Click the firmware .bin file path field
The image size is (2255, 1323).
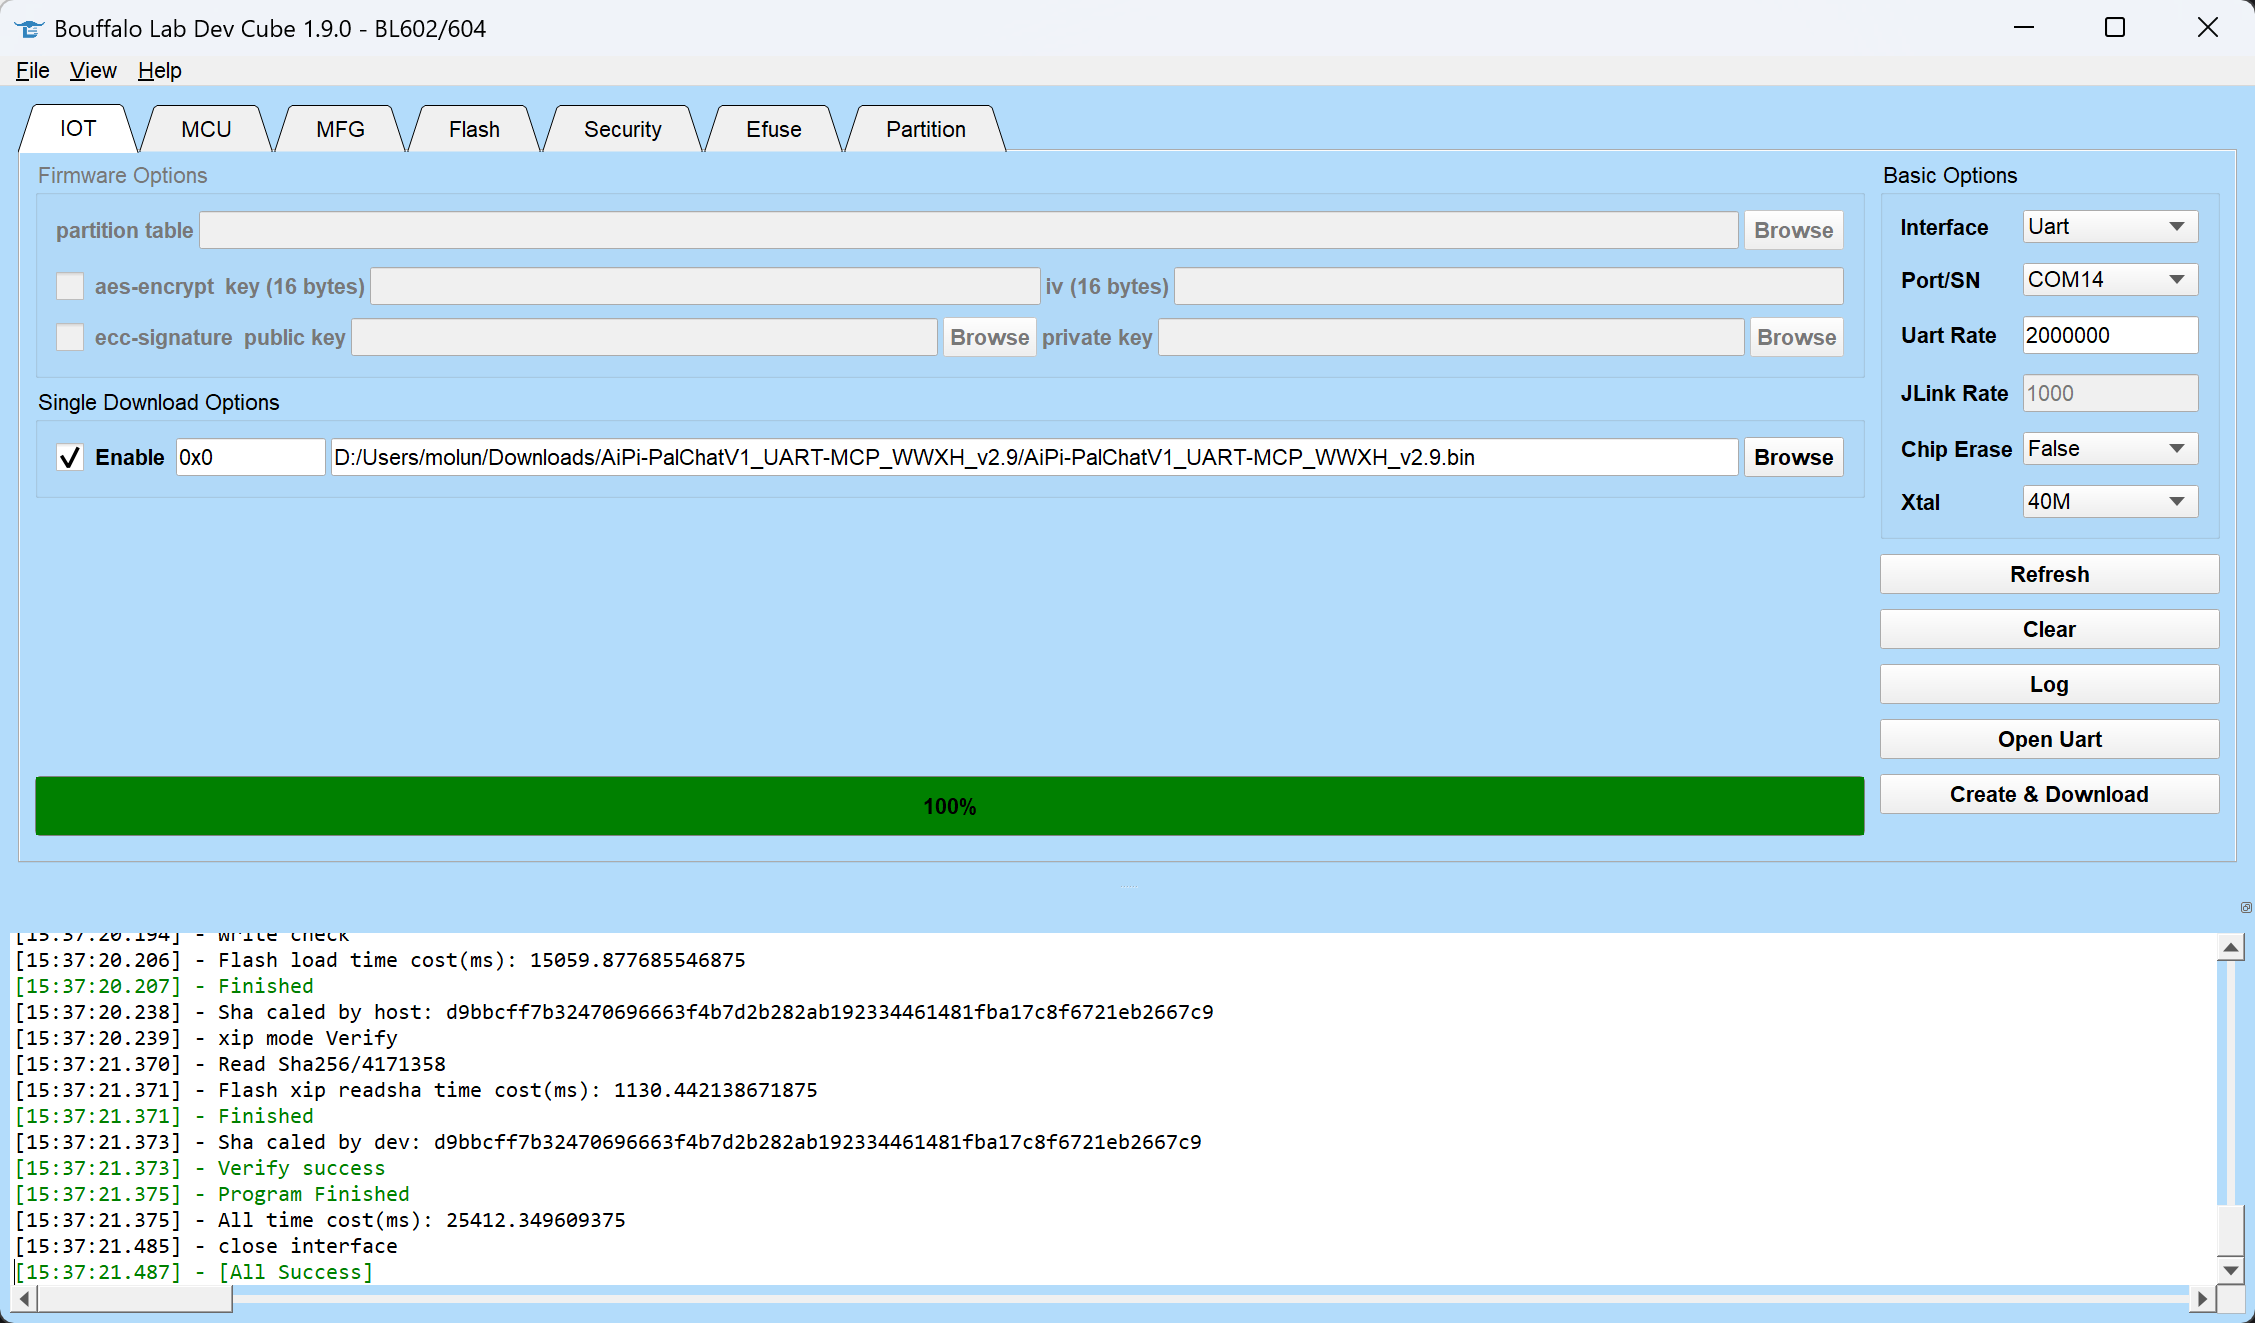point(1034,457)
